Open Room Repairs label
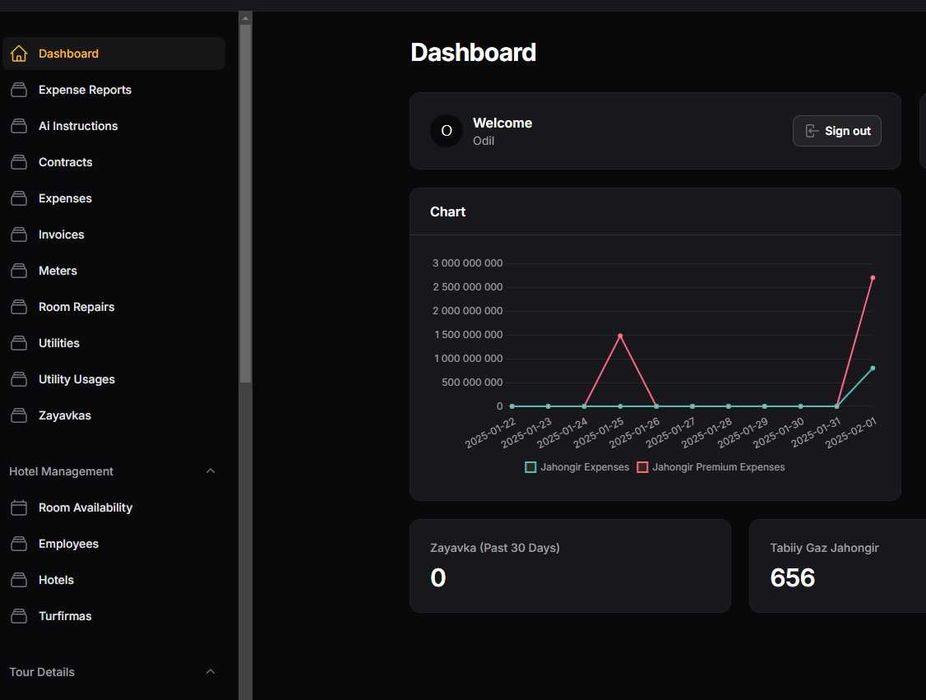Viewport: 926px width, 700px height. pyautogui.click(x=77, y=307)
